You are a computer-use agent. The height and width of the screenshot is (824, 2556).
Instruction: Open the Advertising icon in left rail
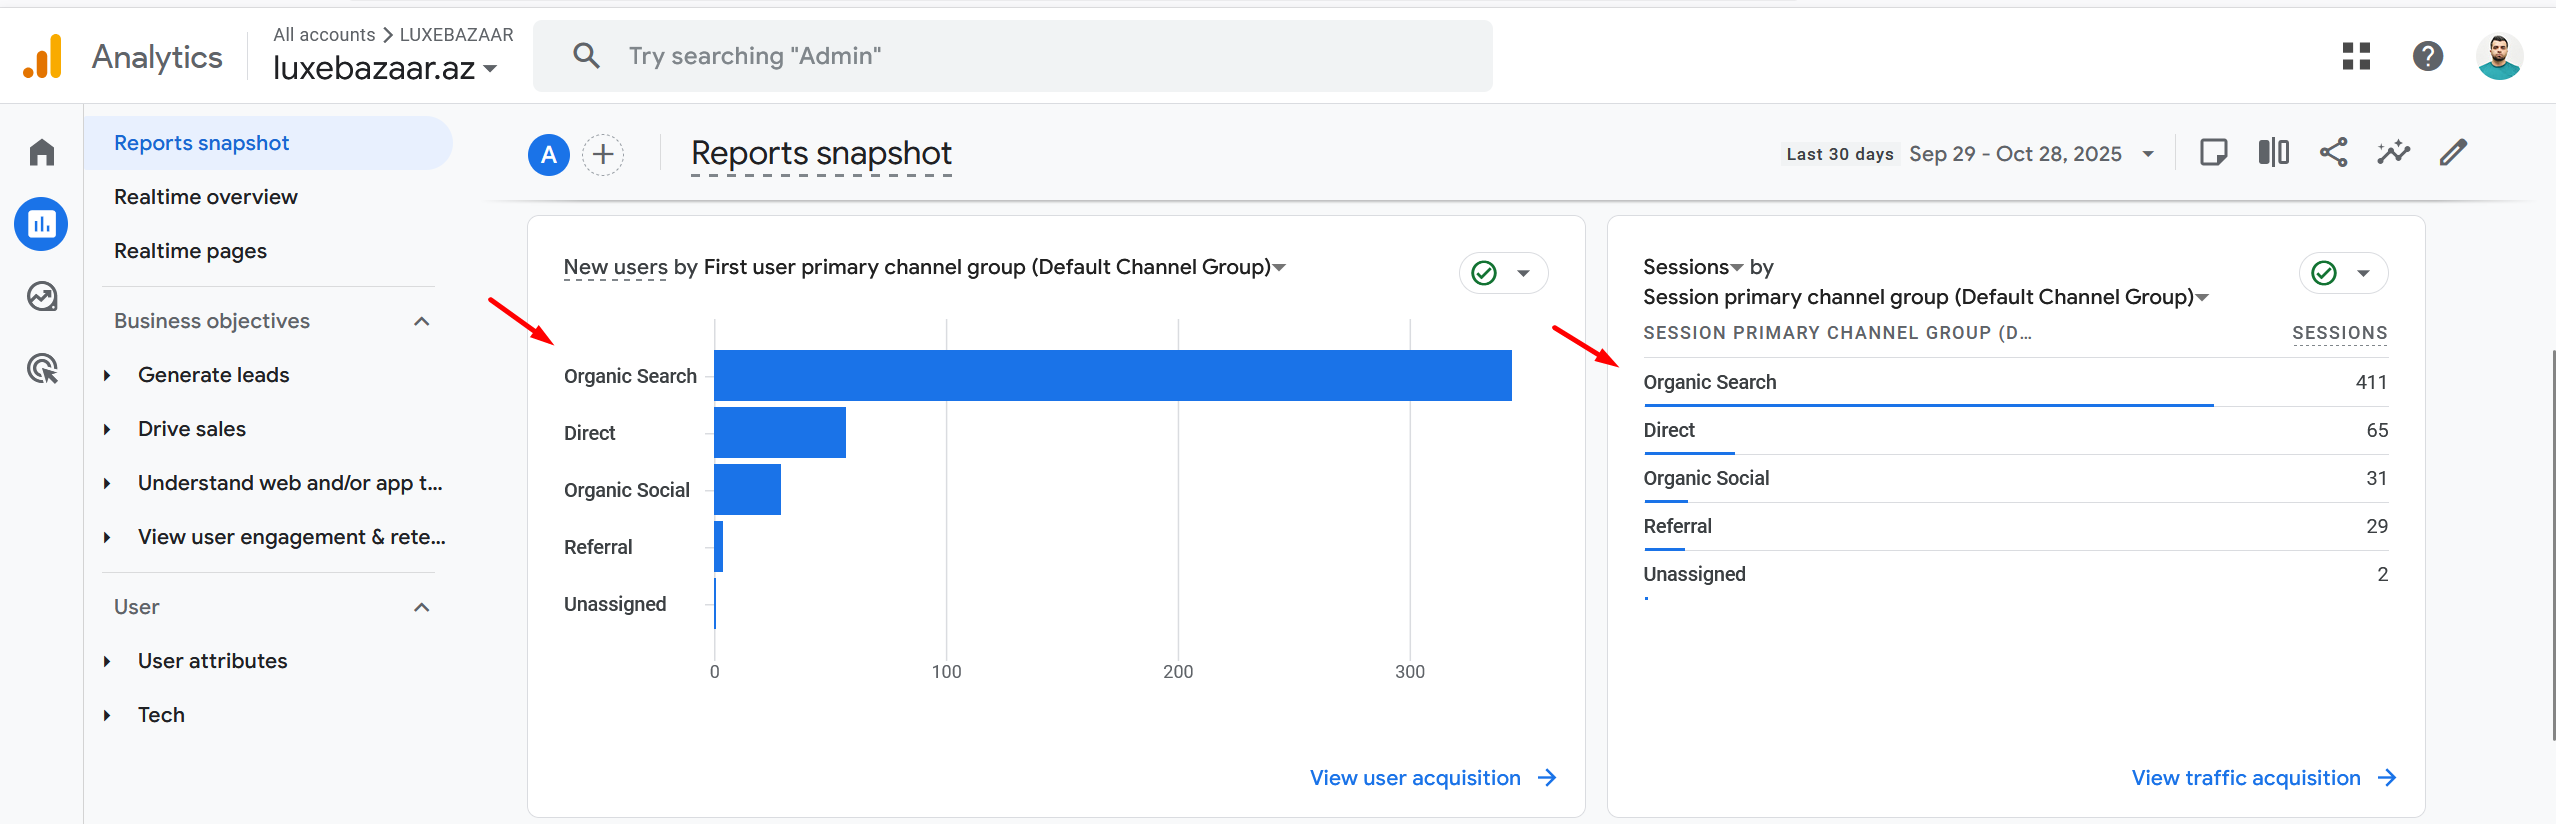pyautogui.click(x=42, y=369)
